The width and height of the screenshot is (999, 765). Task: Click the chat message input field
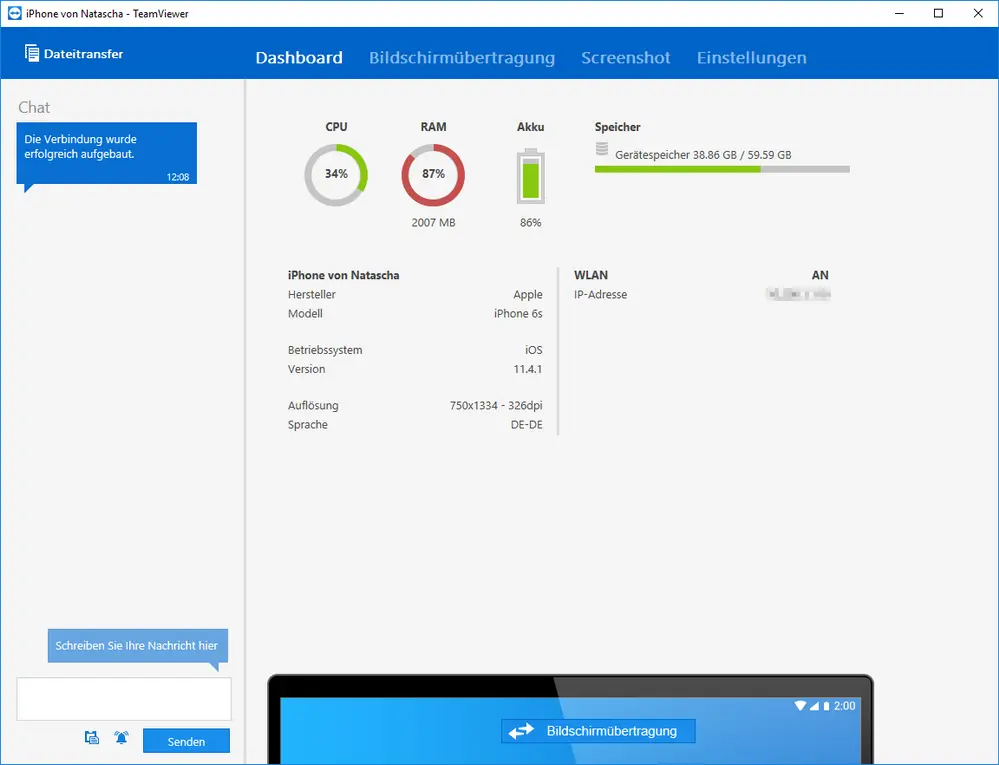click(124, 699)
